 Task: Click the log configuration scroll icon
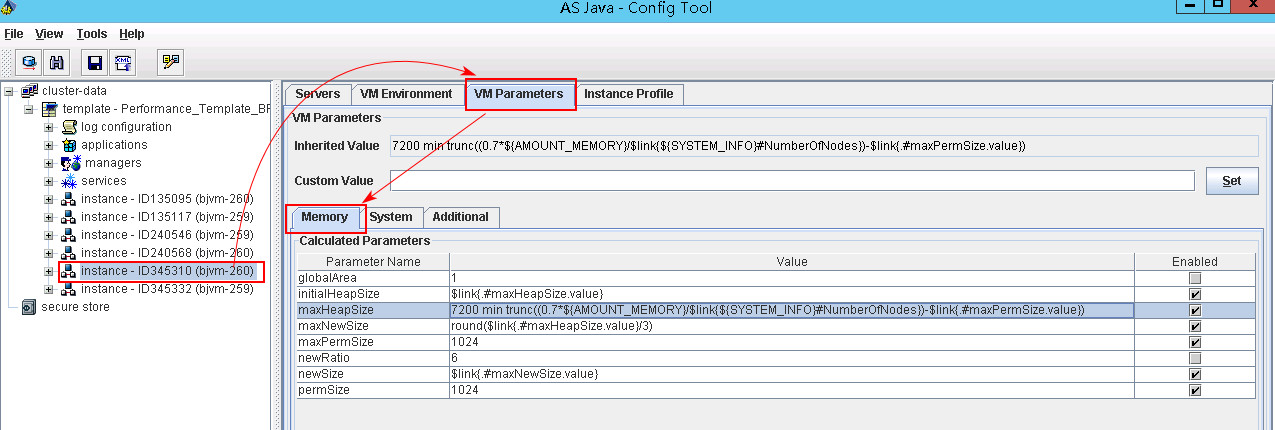point(69,127)
